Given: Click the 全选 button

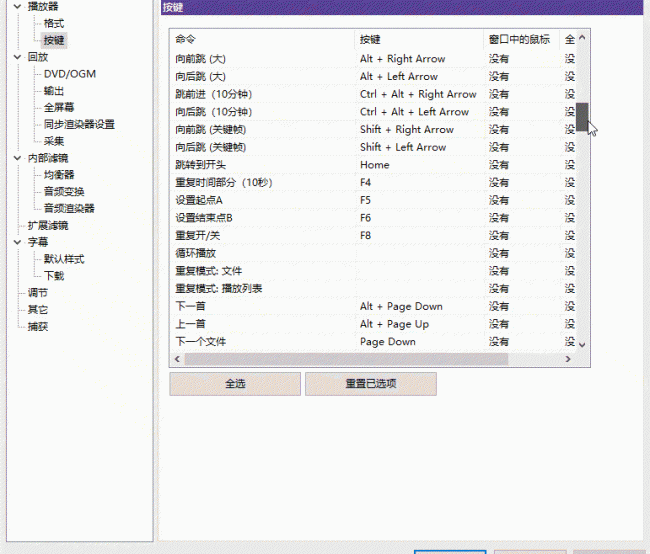Looking at the screenshot, I should (235, 384).
